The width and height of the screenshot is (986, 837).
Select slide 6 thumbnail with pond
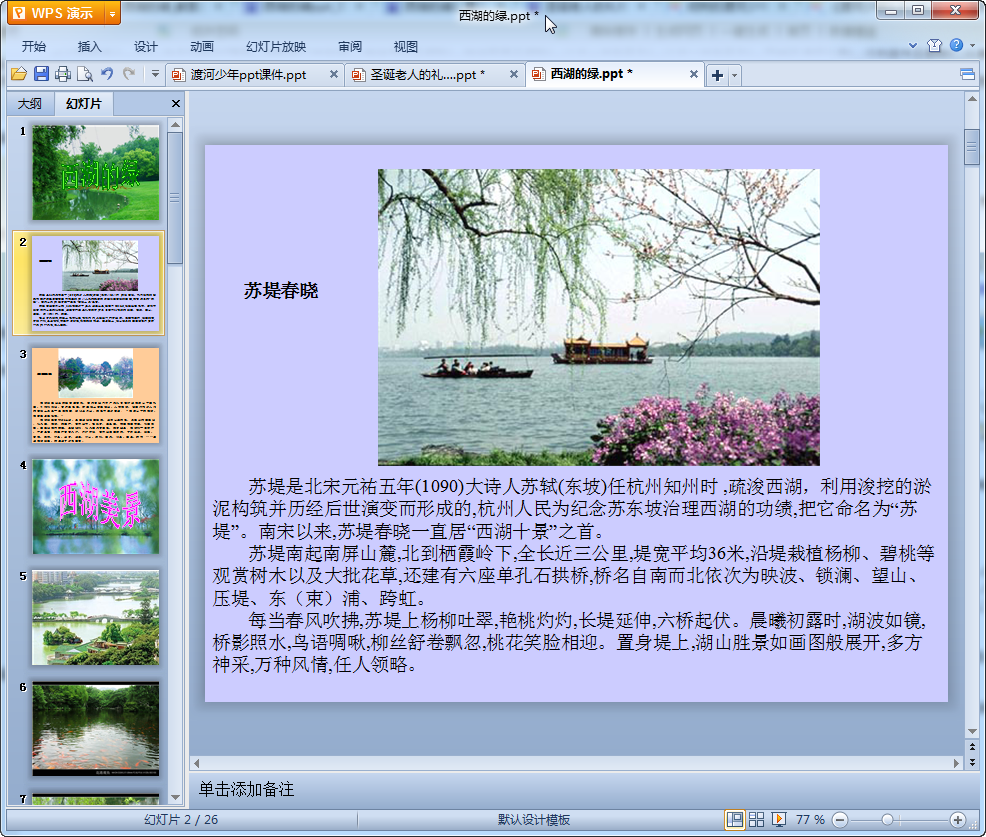(96, 729)
